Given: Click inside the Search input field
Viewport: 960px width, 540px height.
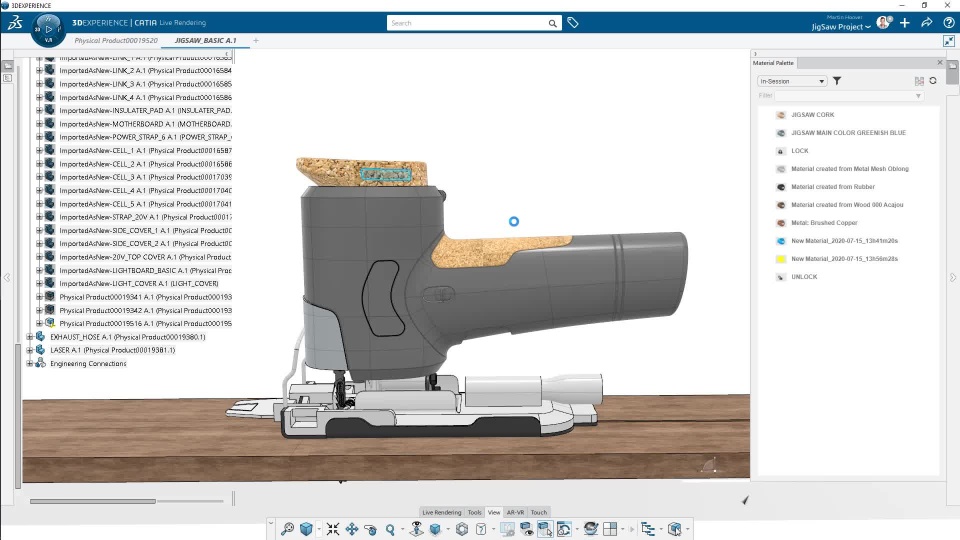Looking at the screenshot, I should click(x=467, y=23).
